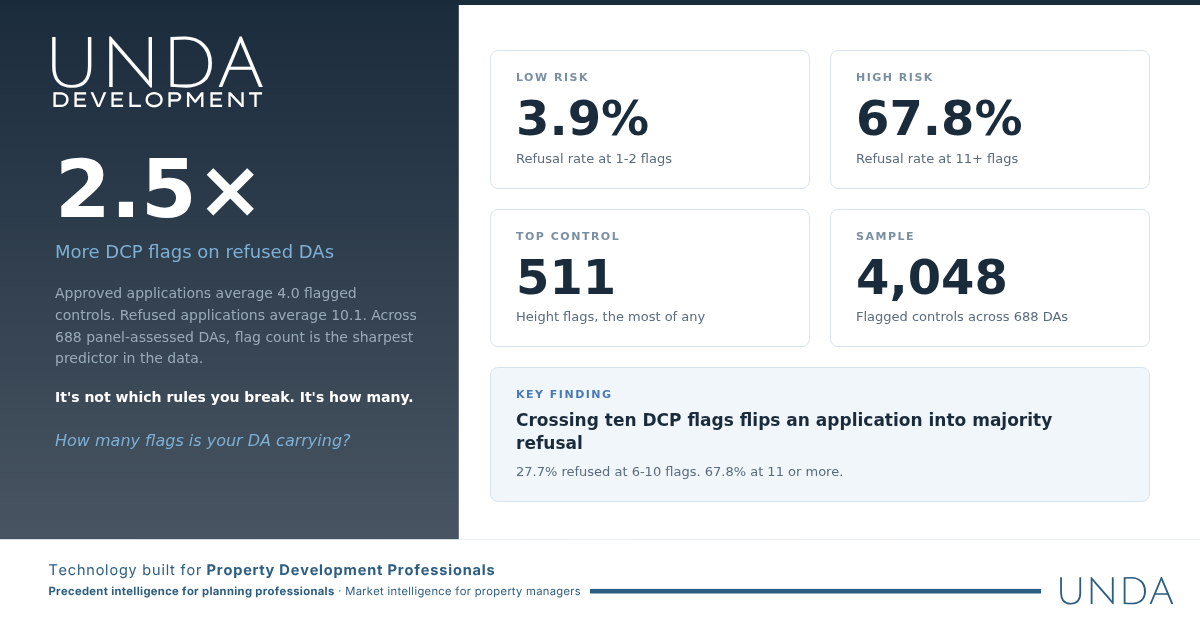Click 'Precedent intelligence for planning professionals' text
The height and width of the screenshot is (627, 1200).
[x=191, y=591]
